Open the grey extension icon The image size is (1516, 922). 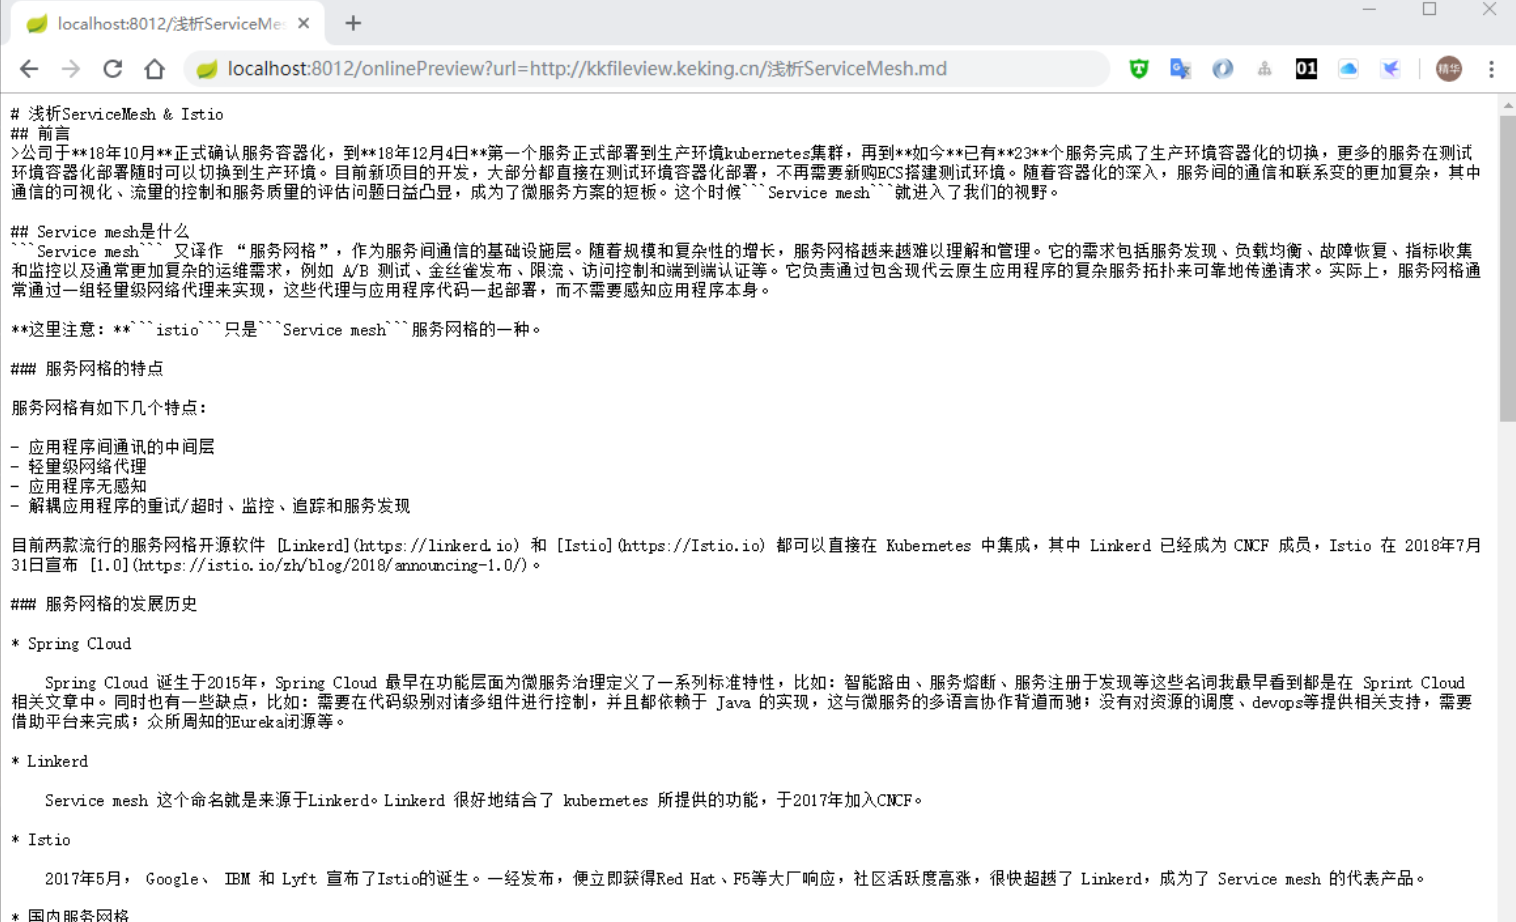pyautogui.click(x=1264, y=69)
